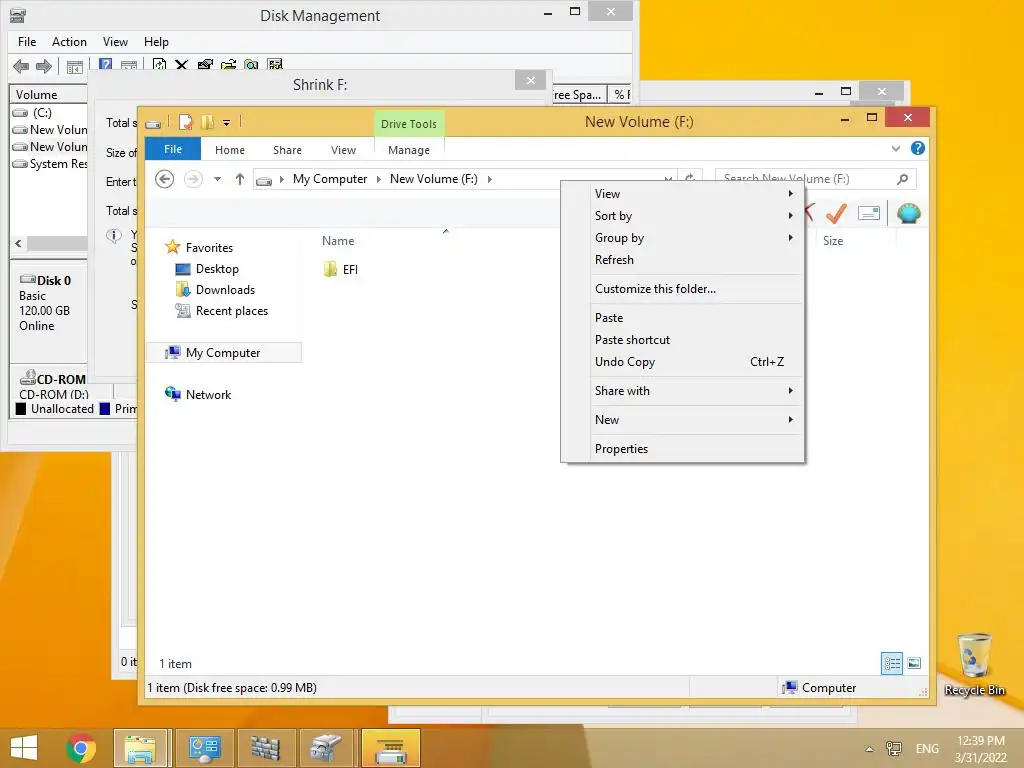The image size is (1024, 768).
Task: Click the teal shell toolbar icon
Action: (908, 214)
